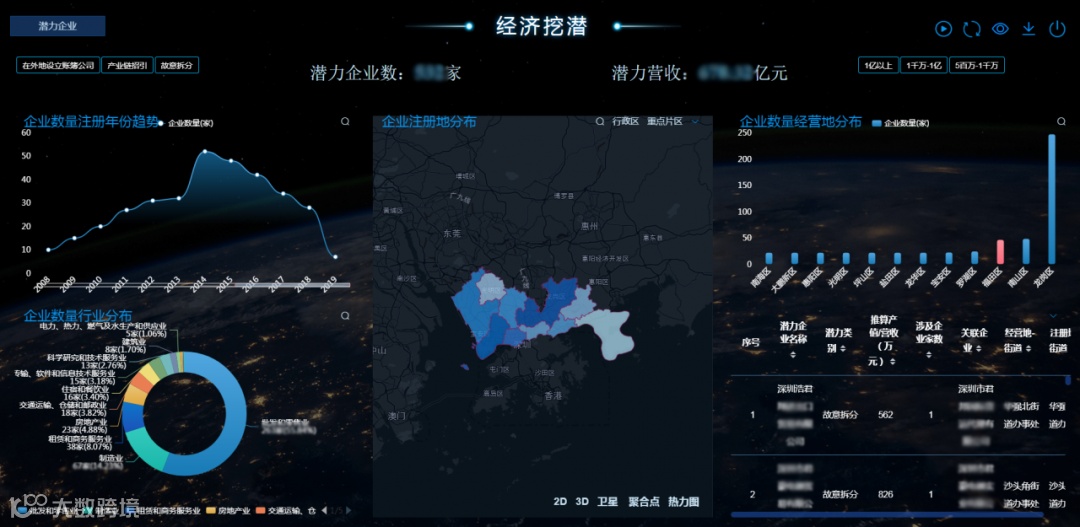This screenshot has height=527, width=1080.
Task: Open search on 企业数量行业分布 chart
Action: pyautogui.click(x=345, y=316)
